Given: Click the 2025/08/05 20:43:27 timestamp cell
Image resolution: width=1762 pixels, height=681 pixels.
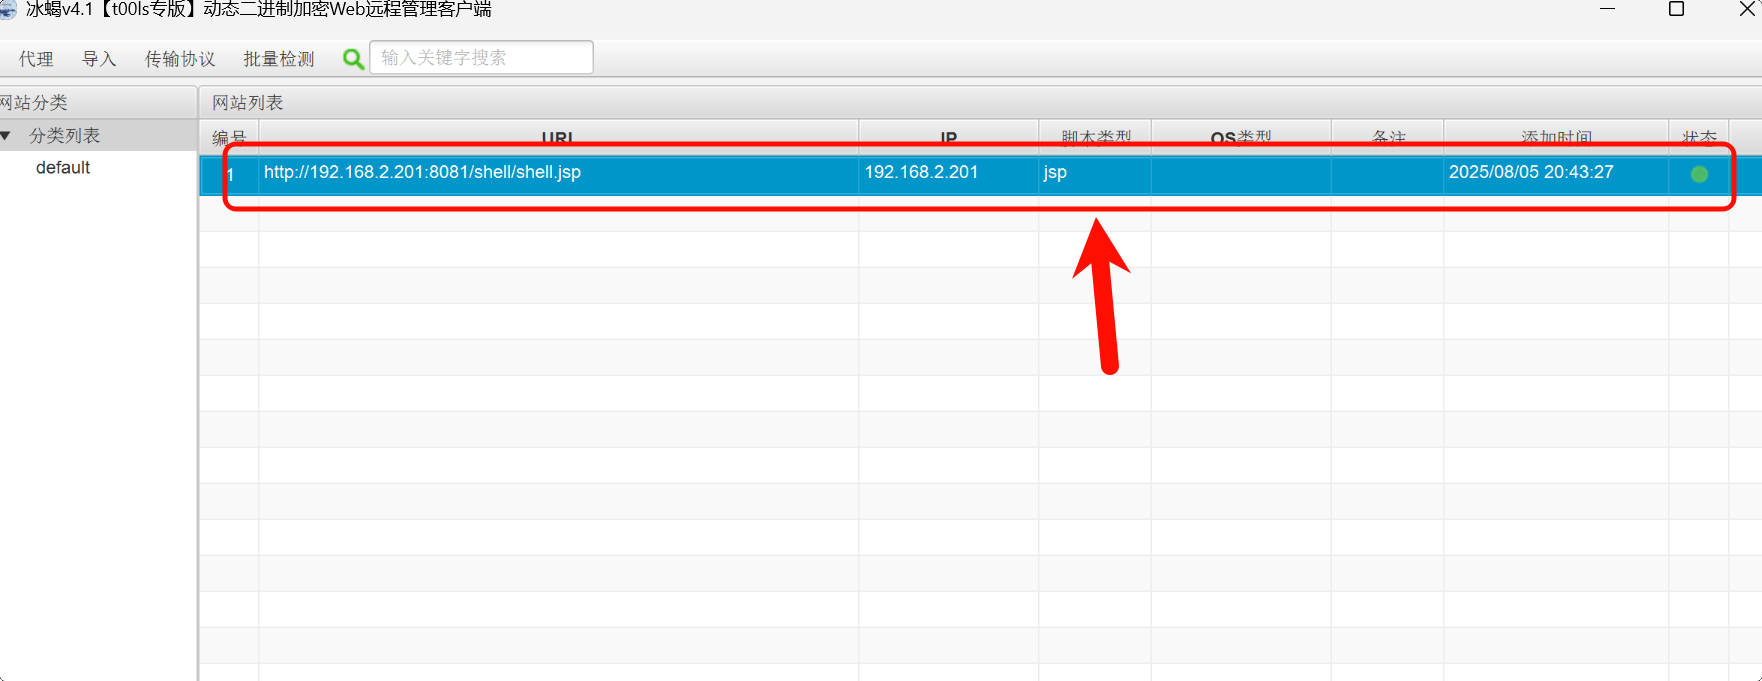Looking at the screenshot, I should click(1531, 172).
